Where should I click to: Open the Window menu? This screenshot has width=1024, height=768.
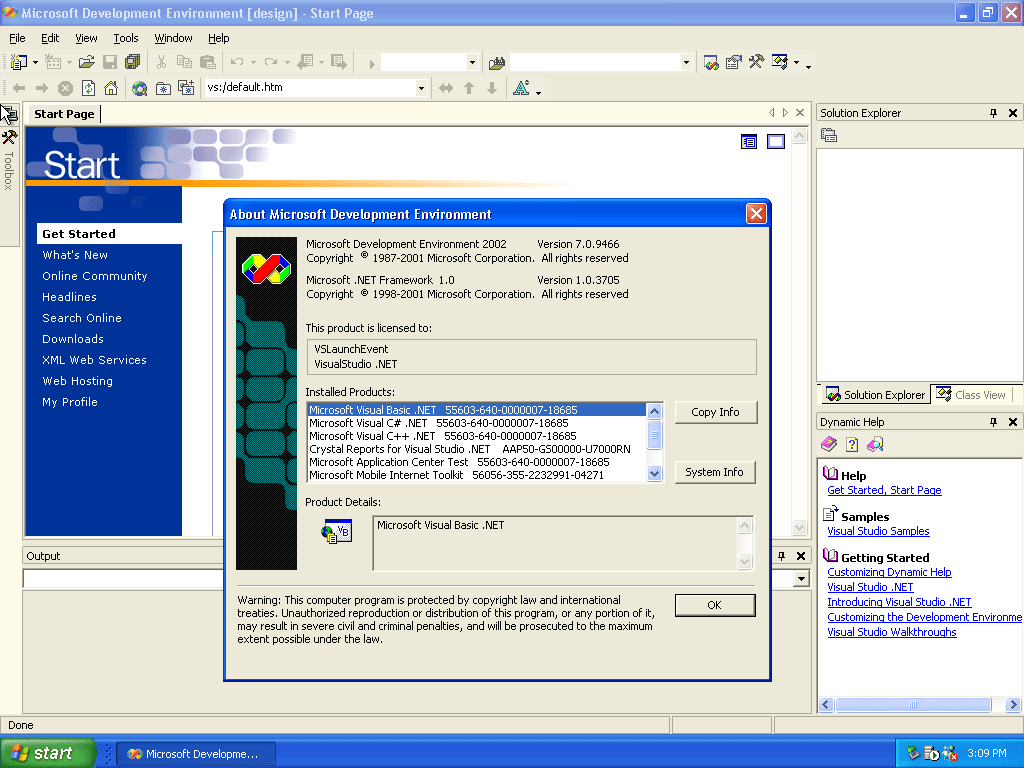point(173,38)
